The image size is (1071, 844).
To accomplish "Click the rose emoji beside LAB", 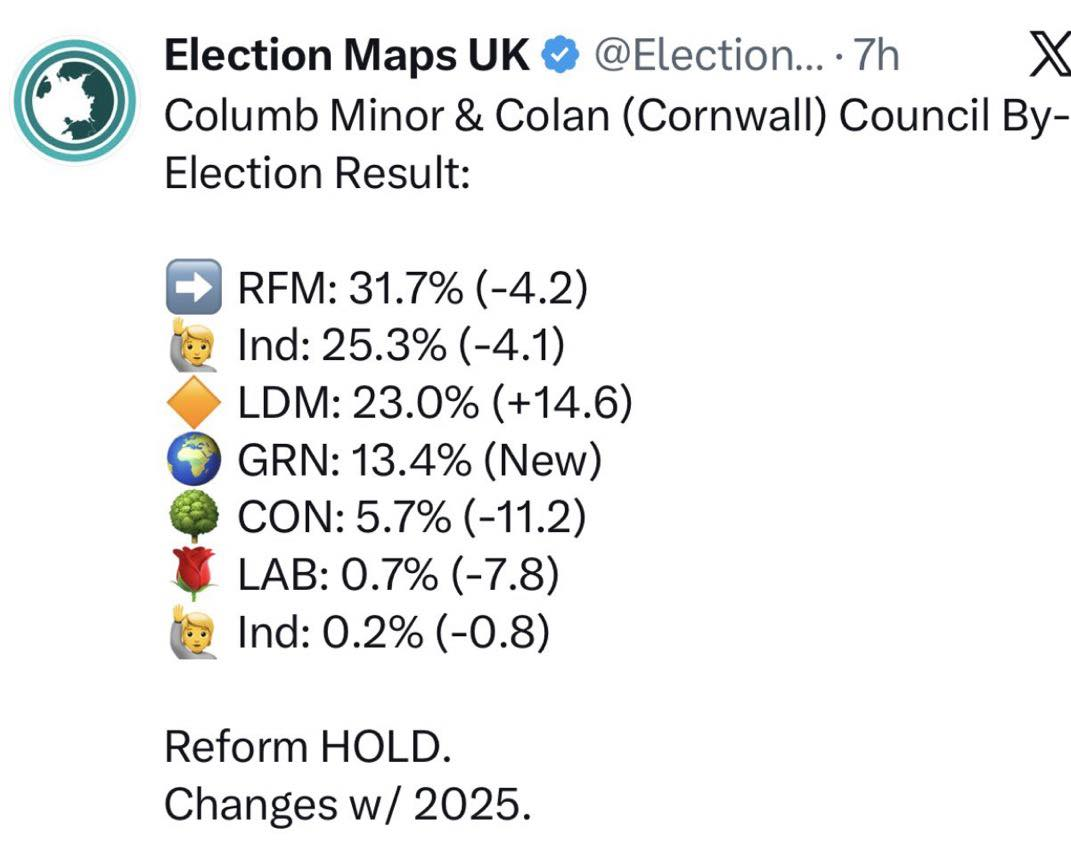I will click(x=189, y=575).
